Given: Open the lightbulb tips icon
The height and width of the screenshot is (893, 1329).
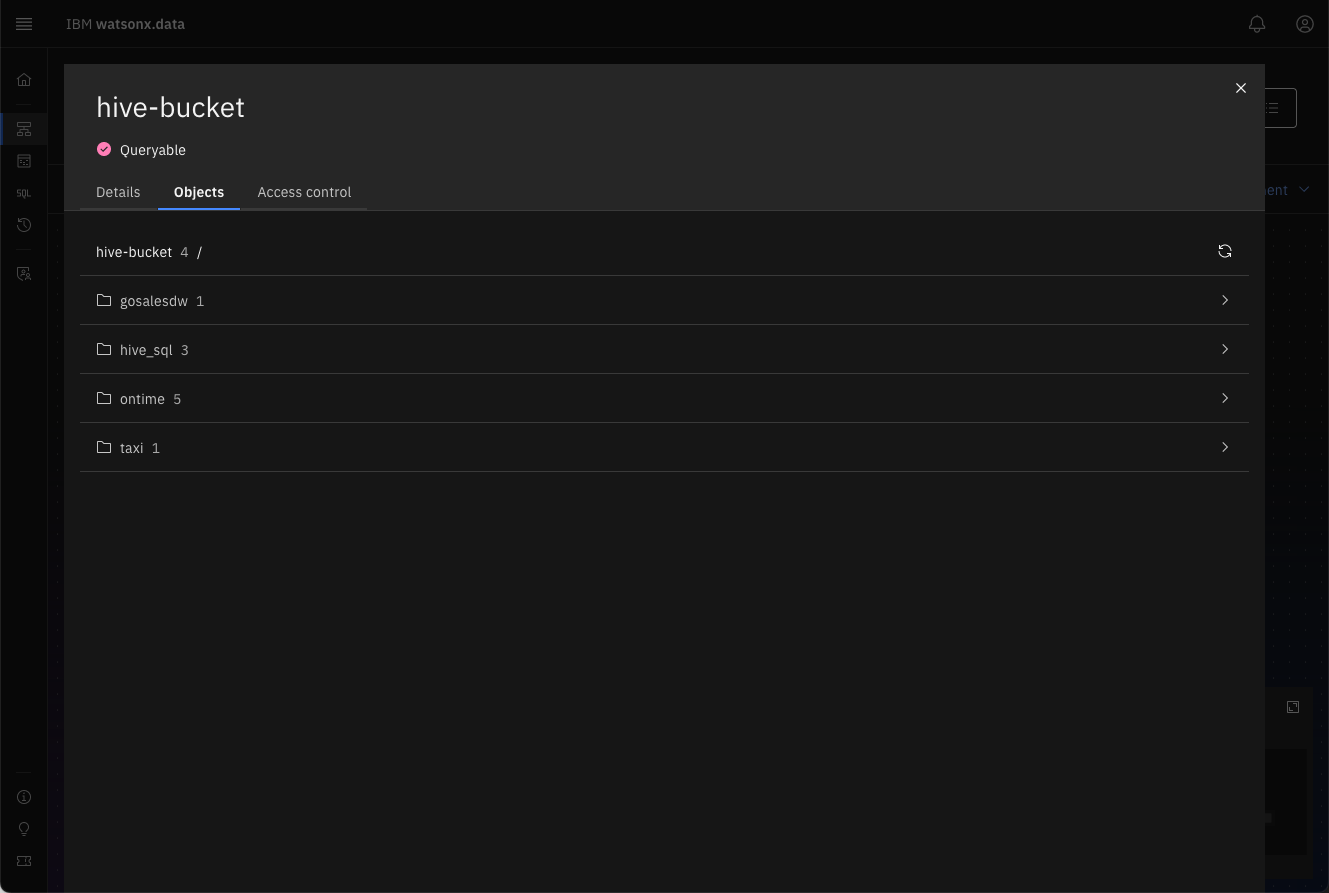Looking at the screenshot, I should pos(24,829).
